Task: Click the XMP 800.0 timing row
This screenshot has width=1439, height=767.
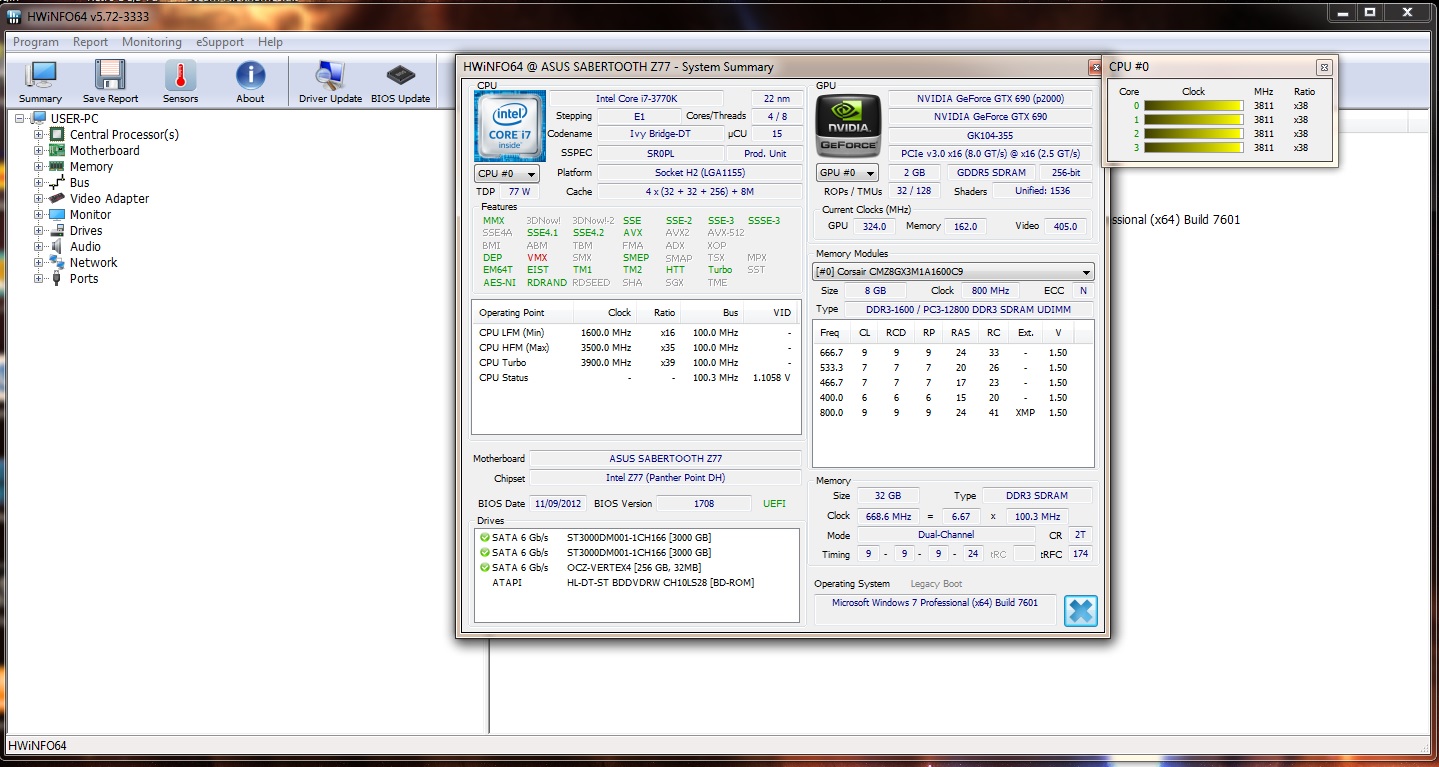Action: click(x=953, y=412)
